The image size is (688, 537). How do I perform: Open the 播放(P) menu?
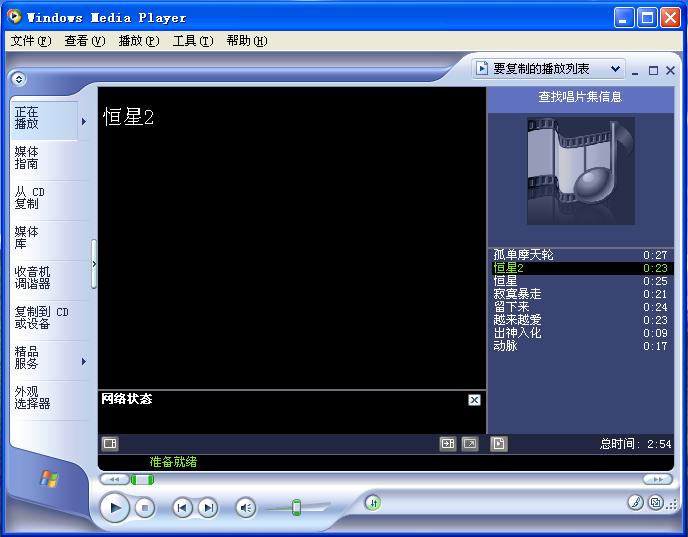pos(139,41)
